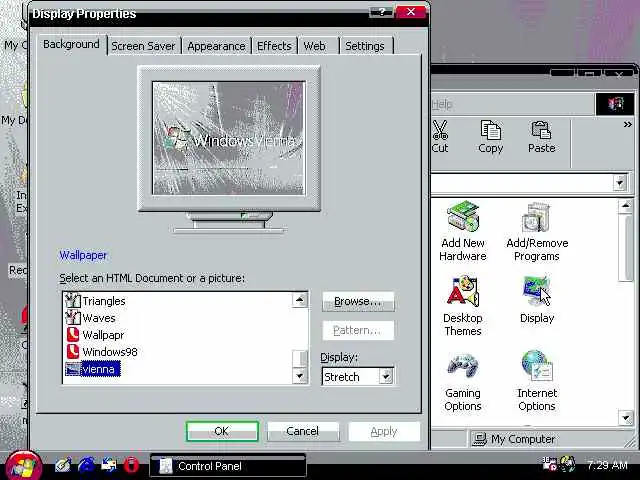Click the wallpaper preview monitor image
This screenshot has height=480, width=640.
click(229, 138)
